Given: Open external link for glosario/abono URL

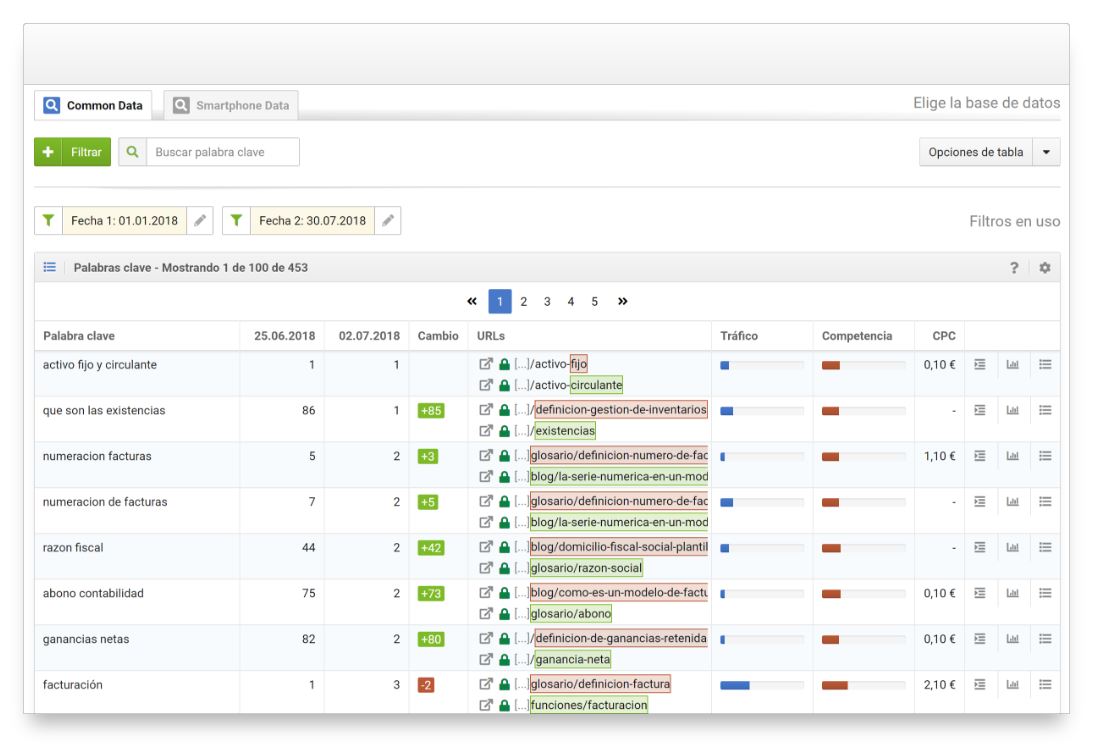Looking at the screenshot, I should (486, 614).
